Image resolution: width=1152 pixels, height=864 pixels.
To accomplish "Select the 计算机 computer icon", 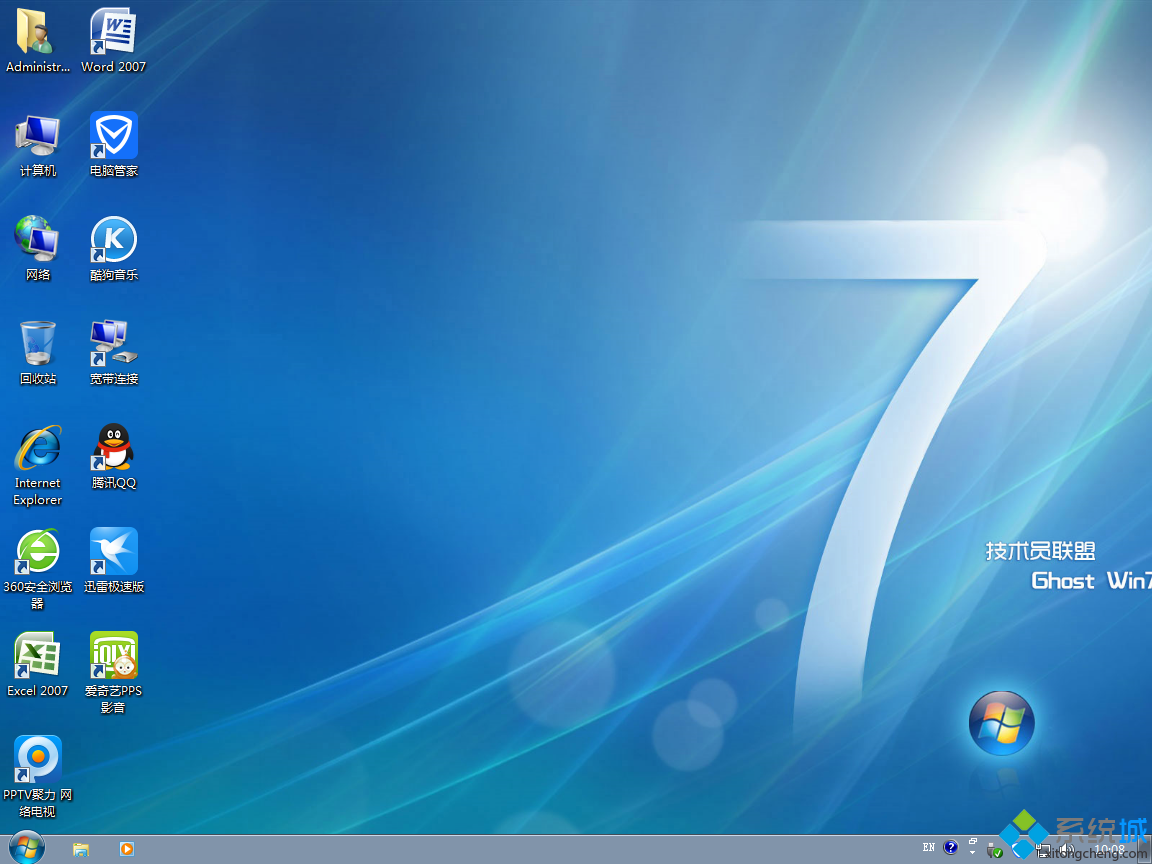I will (x=38, y=136).
